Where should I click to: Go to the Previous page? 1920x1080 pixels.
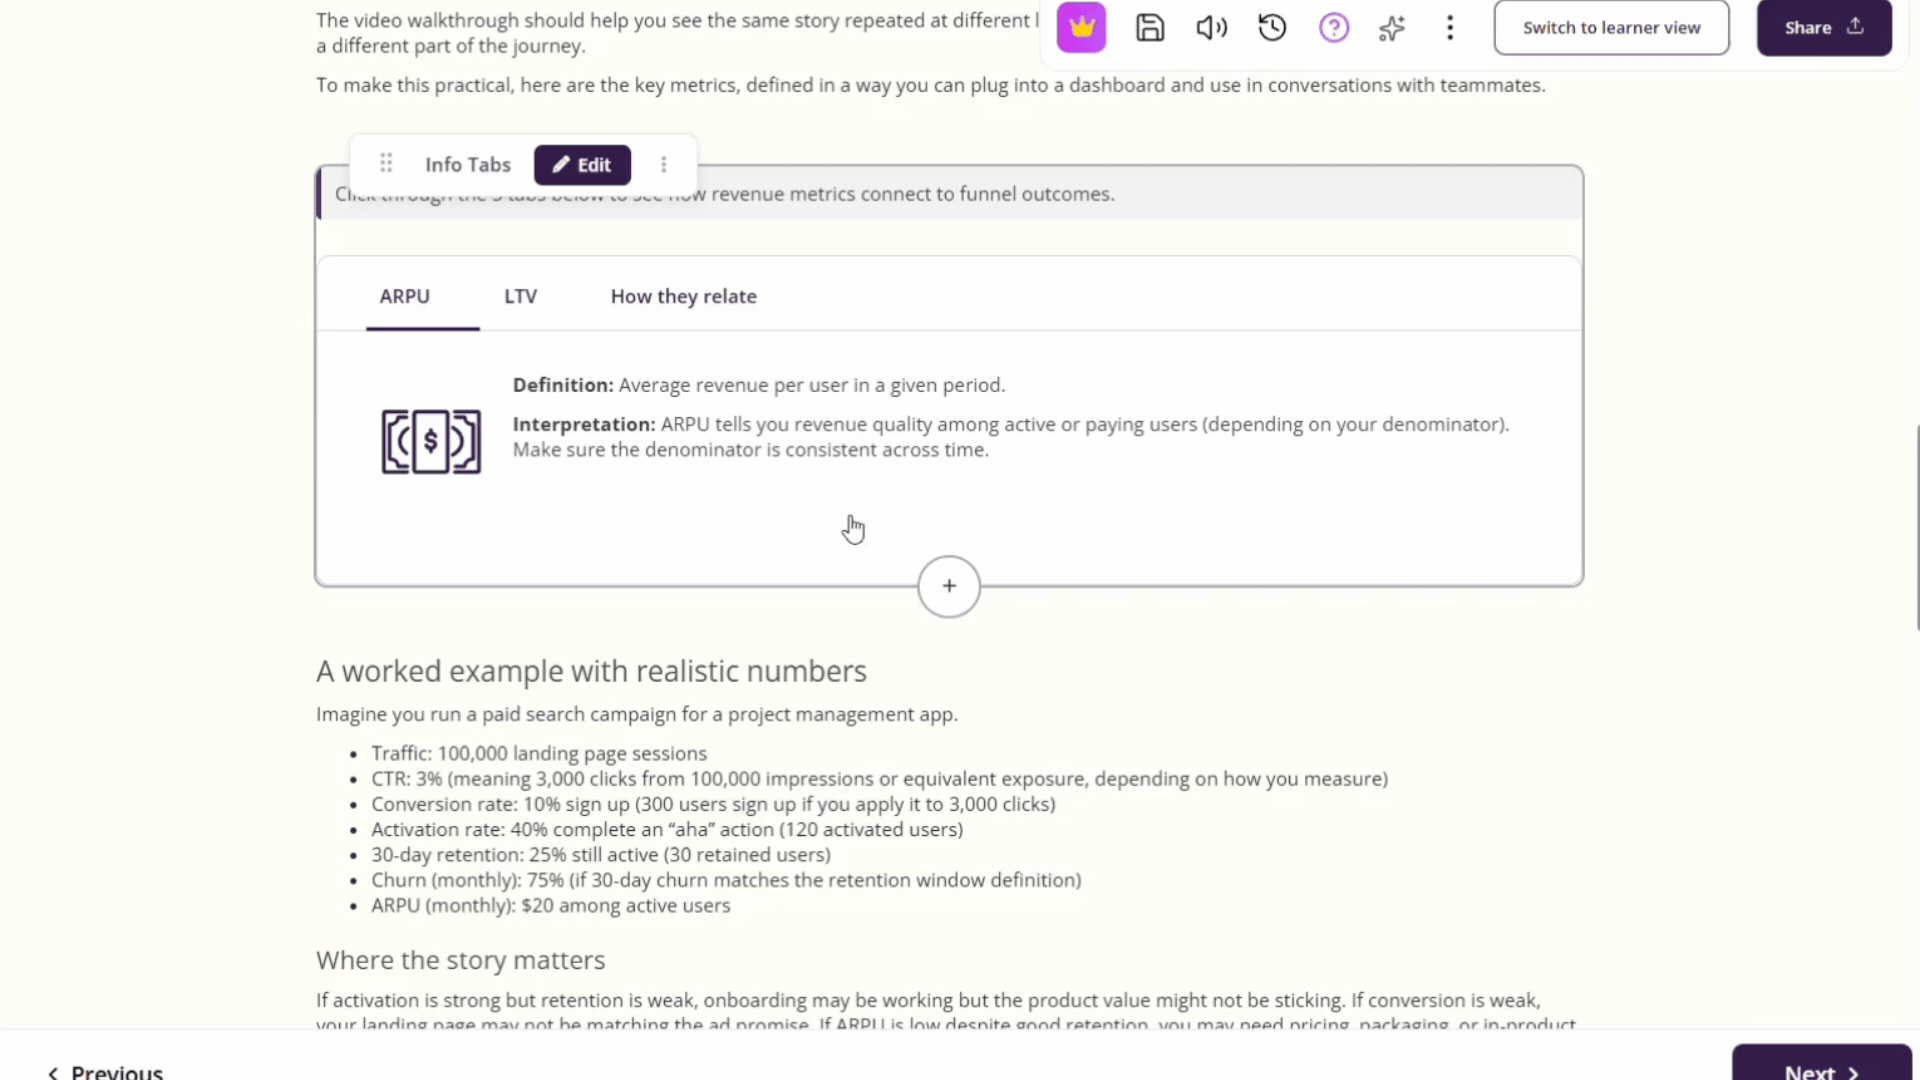point(105,1072)
